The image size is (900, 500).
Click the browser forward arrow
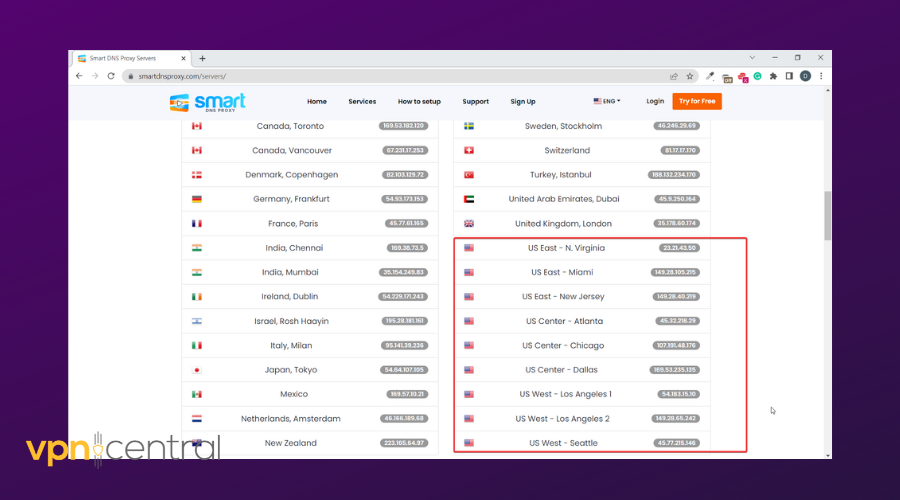click(x=95, y=76)
